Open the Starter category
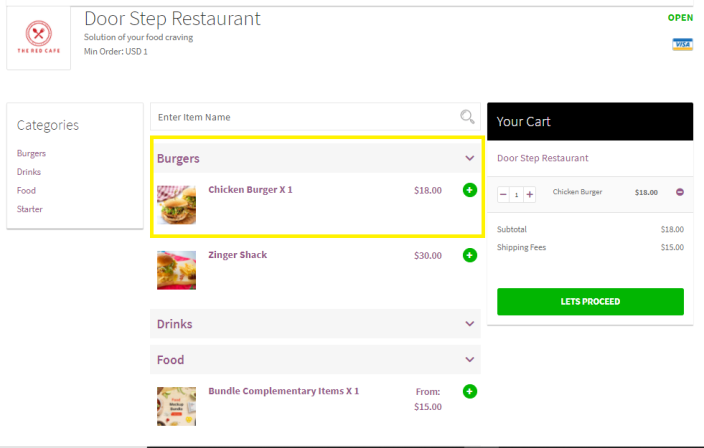Screen dimensions: 704x448 click(x=30, y=209)
